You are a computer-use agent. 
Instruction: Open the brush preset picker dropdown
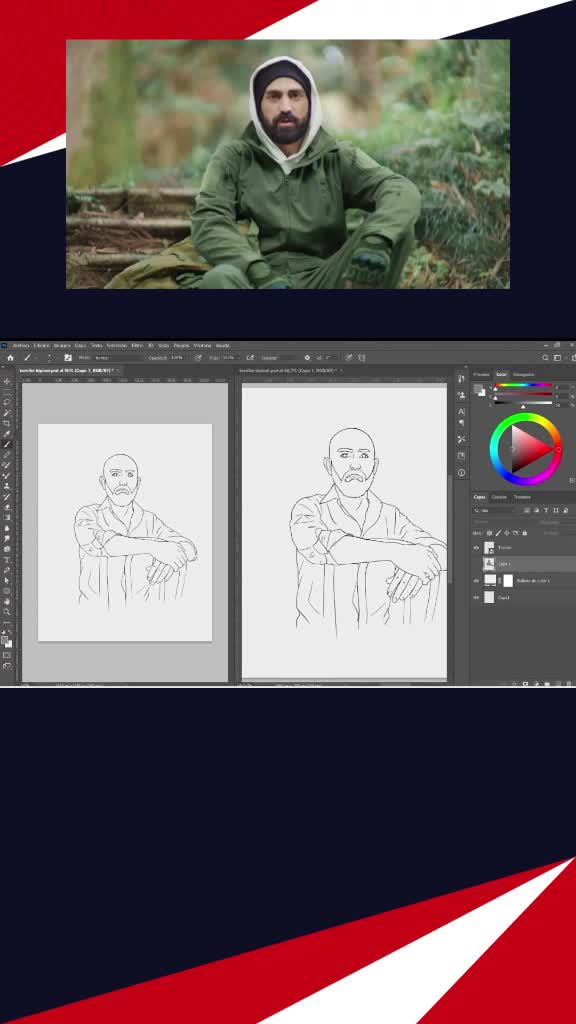tap(49, 358)
